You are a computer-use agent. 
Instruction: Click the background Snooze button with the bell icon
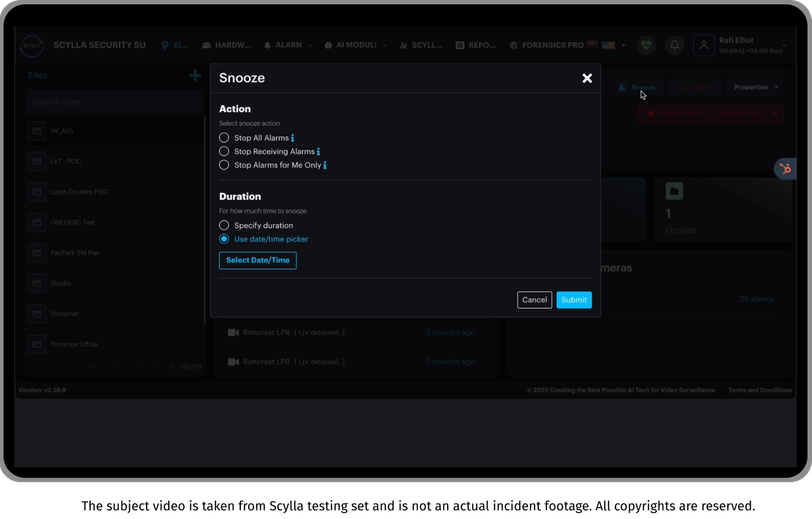pos(636,87)
